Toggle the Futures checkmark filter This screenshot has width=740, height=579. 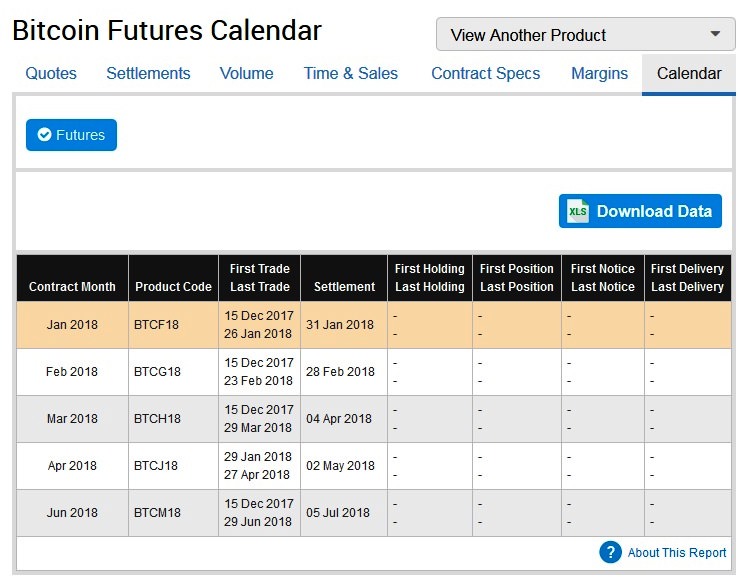tap(71, 135)
